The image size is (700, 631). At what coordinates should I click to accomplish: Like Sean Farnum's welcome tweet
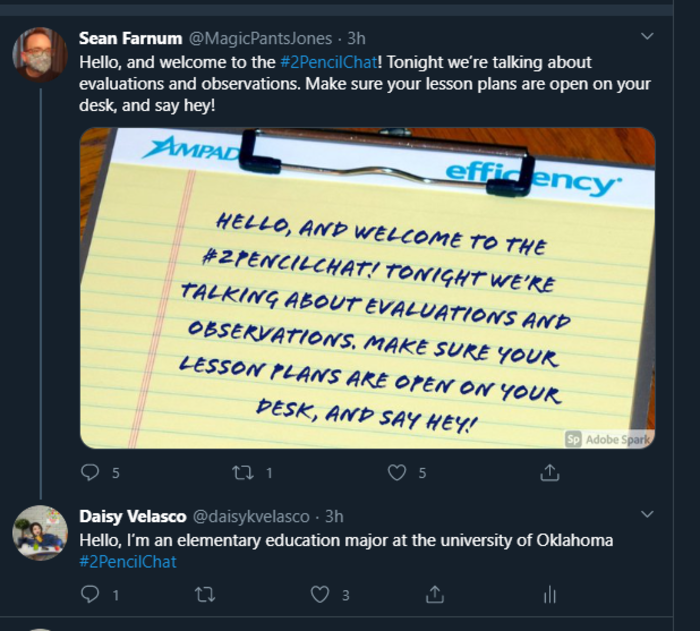click(397, 472)
